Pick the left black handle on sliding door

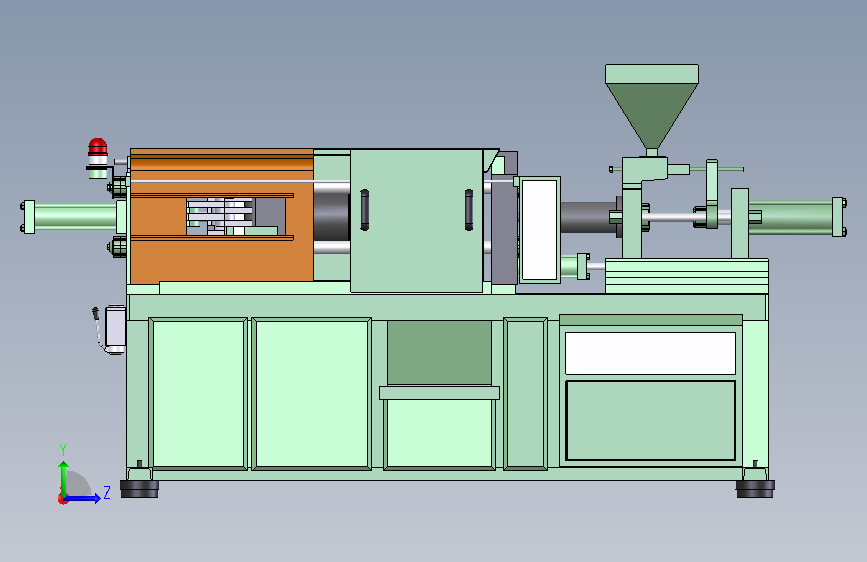364,210
